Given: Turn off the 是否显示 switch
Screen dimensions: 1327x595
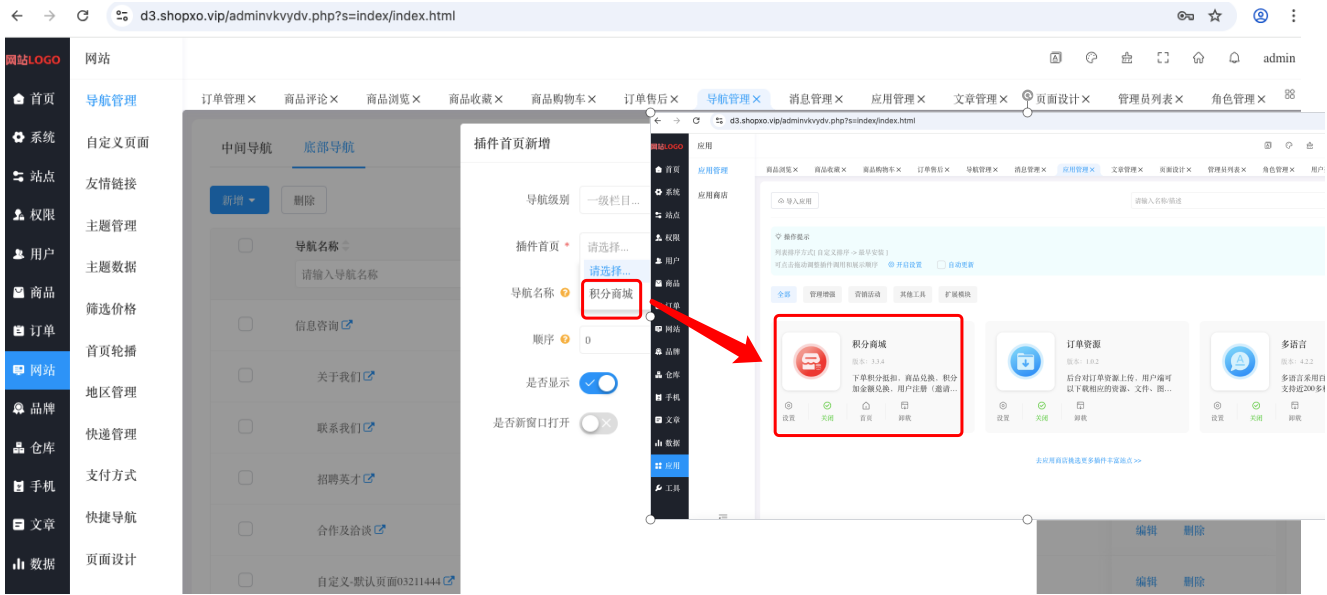Looking at the screenshot, I should 598,383.
